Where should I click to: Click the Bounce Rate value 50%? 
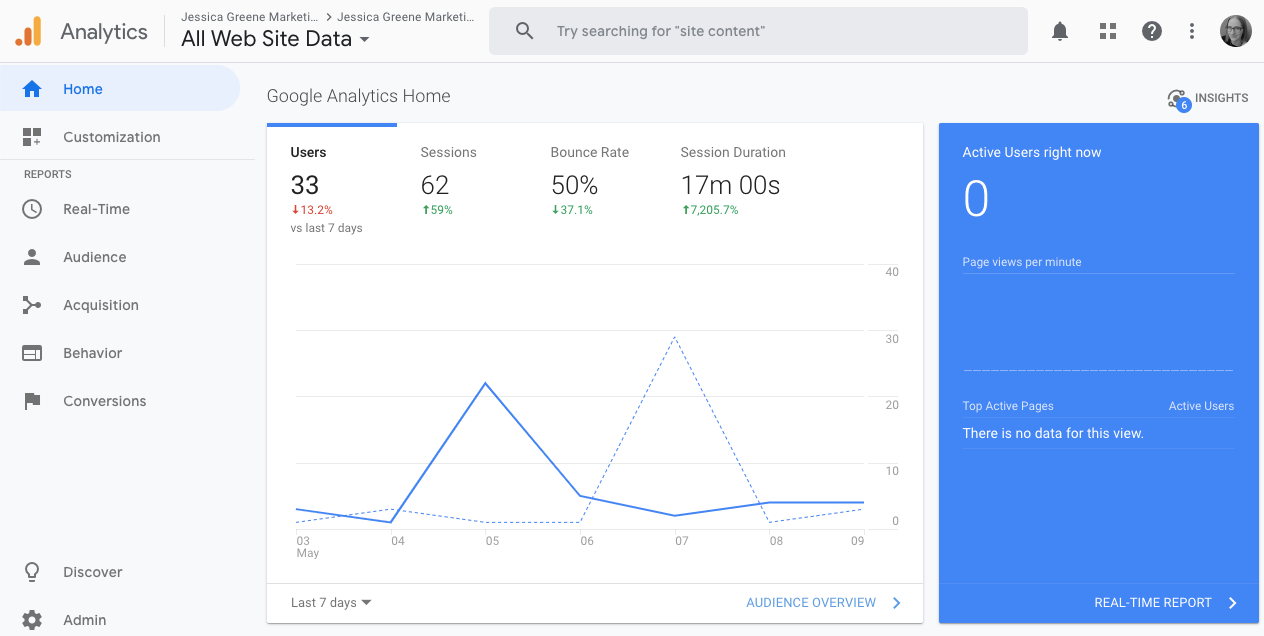click(575, 185)
